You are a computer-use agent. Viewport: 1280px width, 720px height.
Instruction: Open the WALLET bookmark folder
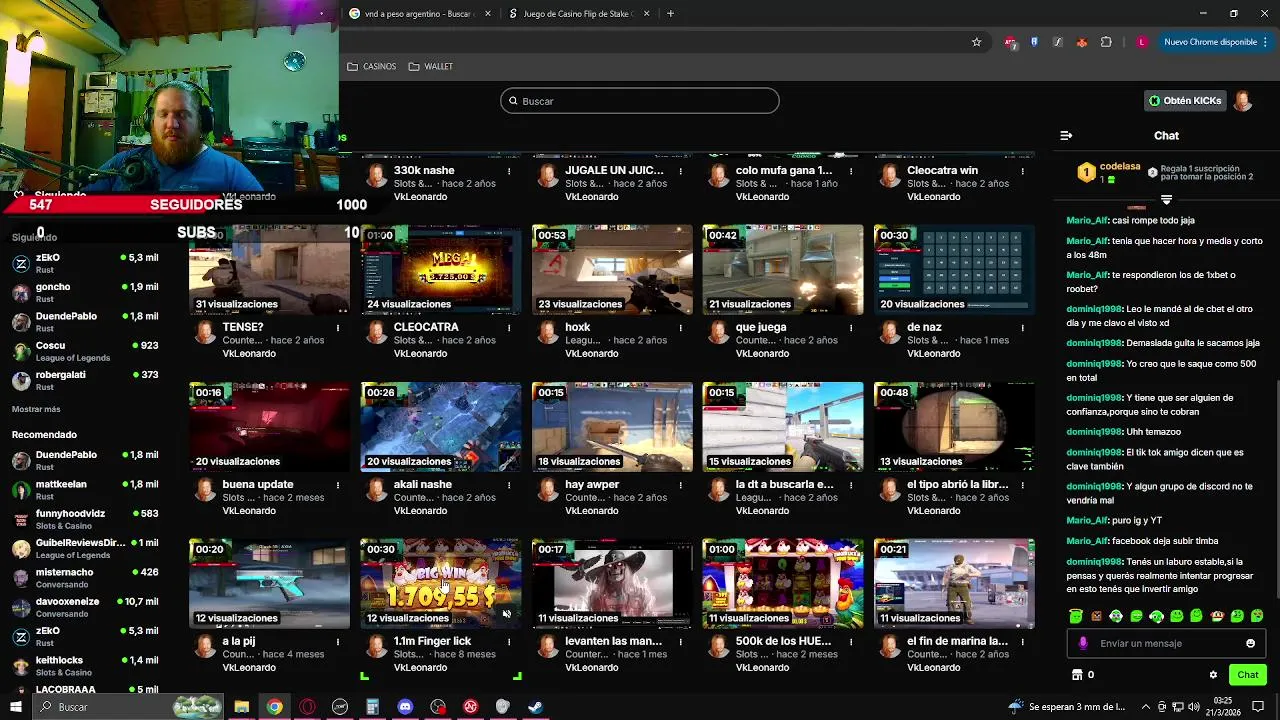tap(431, 66)
